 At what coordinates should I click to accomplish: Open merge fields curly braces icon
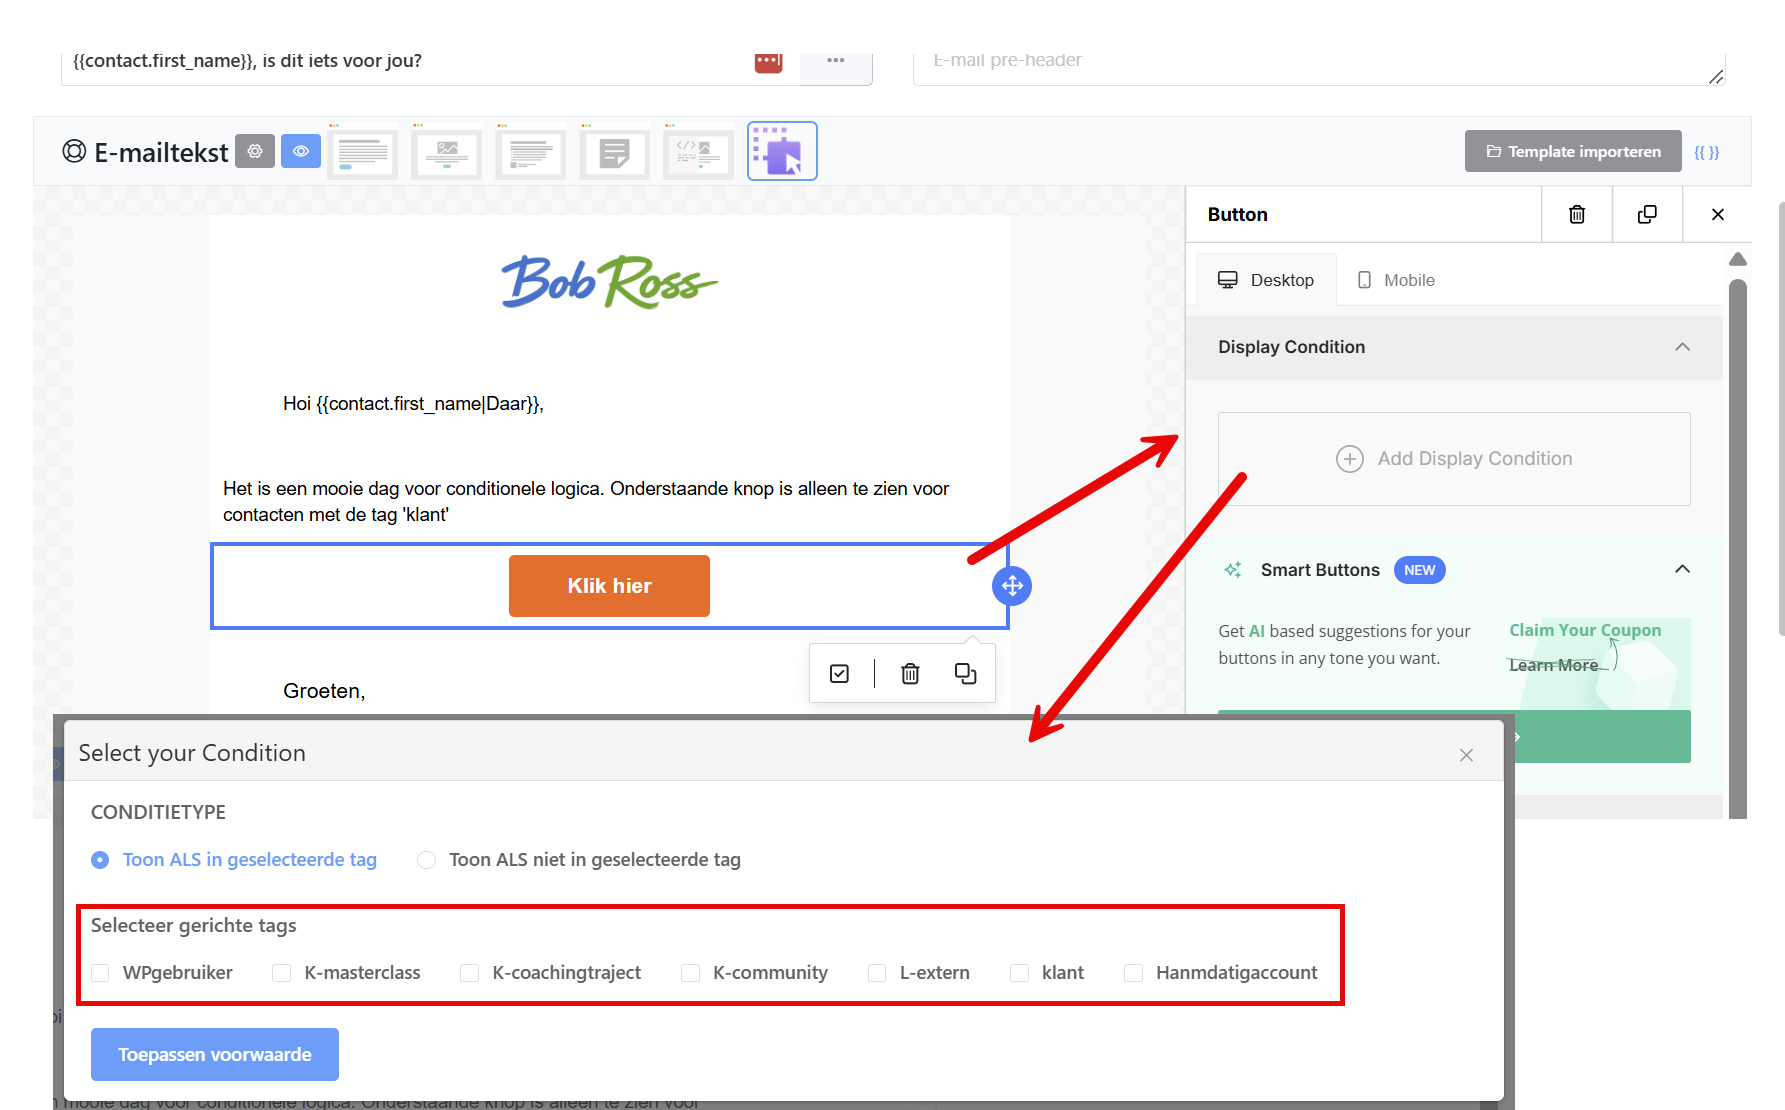[x=1706, y=152]
